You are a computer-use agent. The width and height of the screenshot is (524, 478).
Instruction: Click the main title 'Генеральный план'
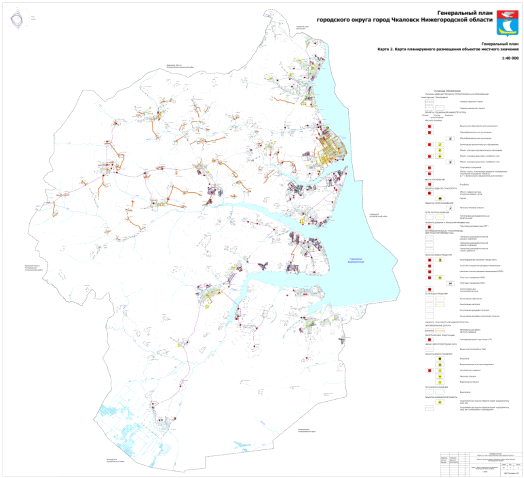[x=465, y=13]
